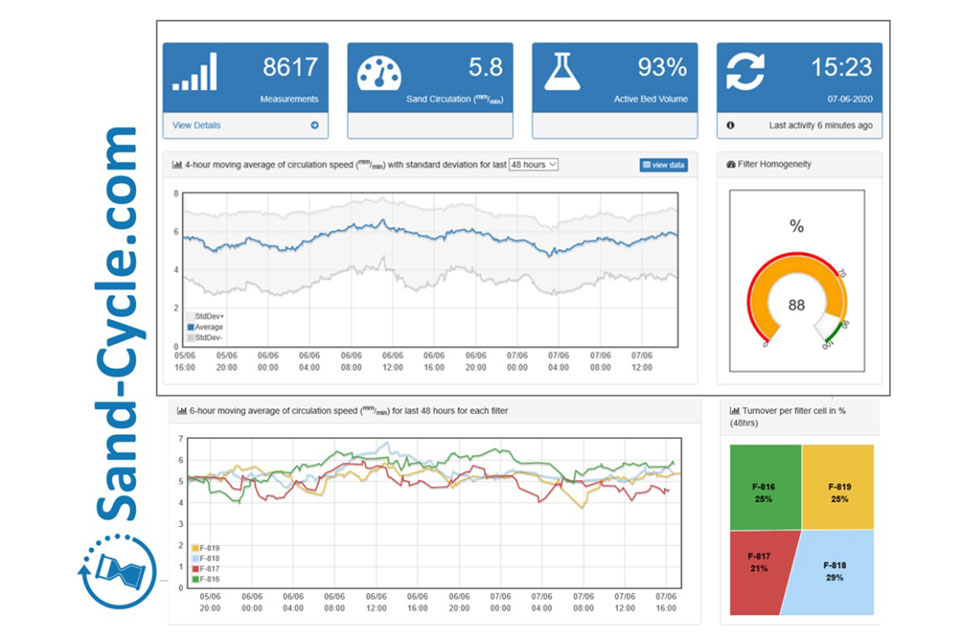The image size is (960, 640).
Task: Click the Filter Homogeneity panel header icon
Action: click(x=731, y=164)
